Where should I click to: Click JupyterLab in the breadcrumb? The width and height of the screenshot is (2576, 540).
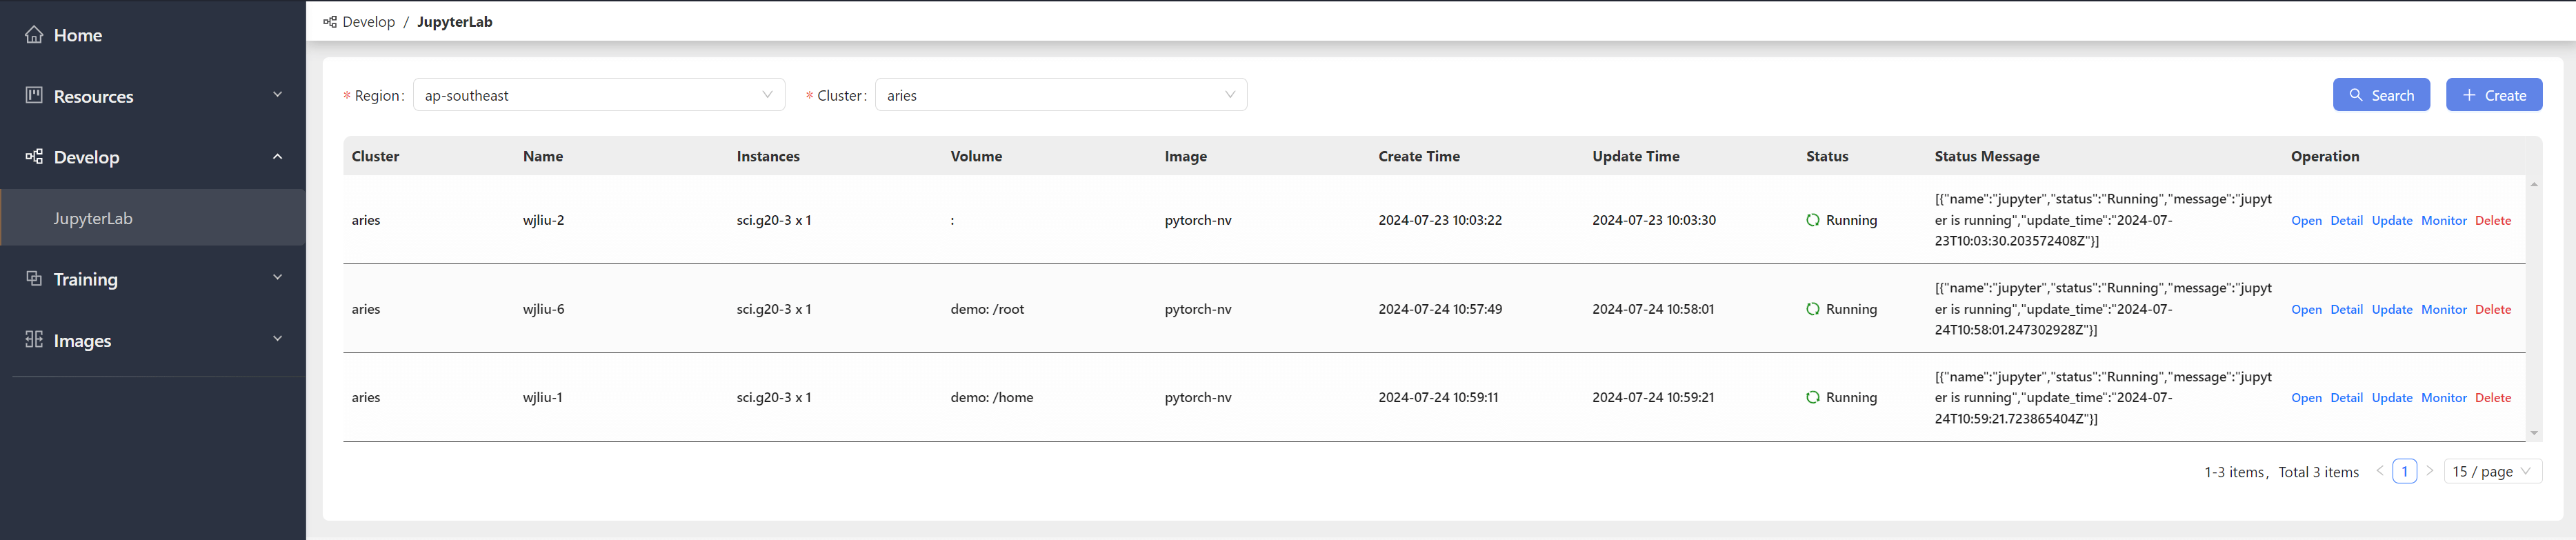click(x=455, y=22)
